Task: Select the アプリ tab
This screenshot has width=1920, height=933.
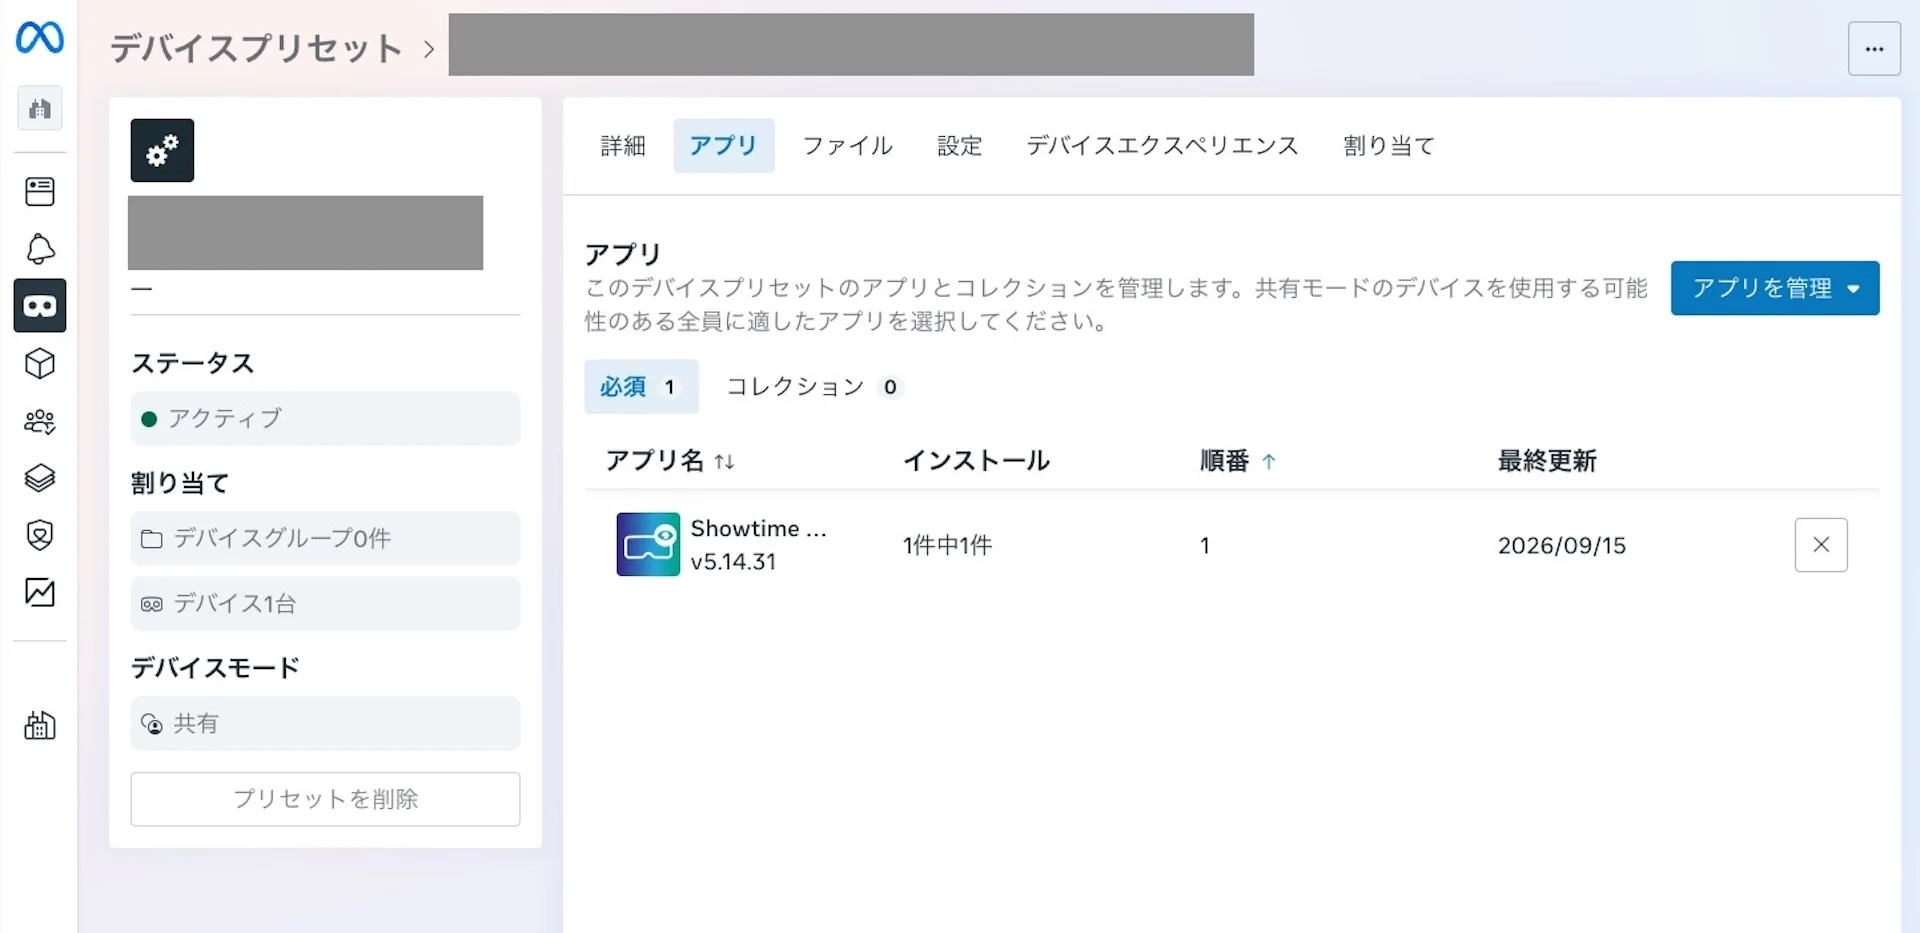Action: pyautogui.click(x=724, y=146)
